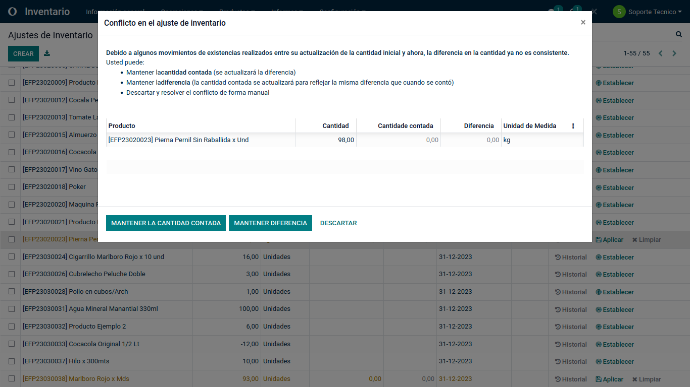Tick checkbox for Cigarrillo Marlboro Rojo row

tap(12, 257)
